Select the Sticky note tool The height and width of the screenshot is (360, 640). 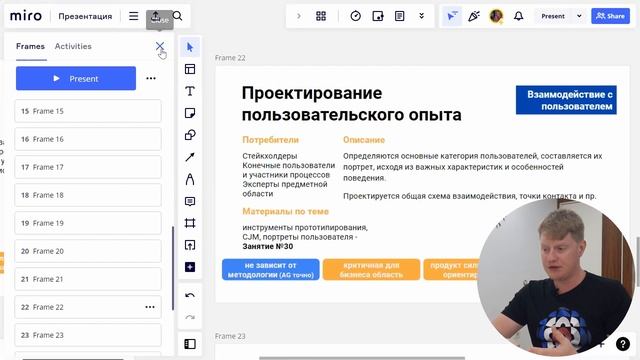click(190, 113)
